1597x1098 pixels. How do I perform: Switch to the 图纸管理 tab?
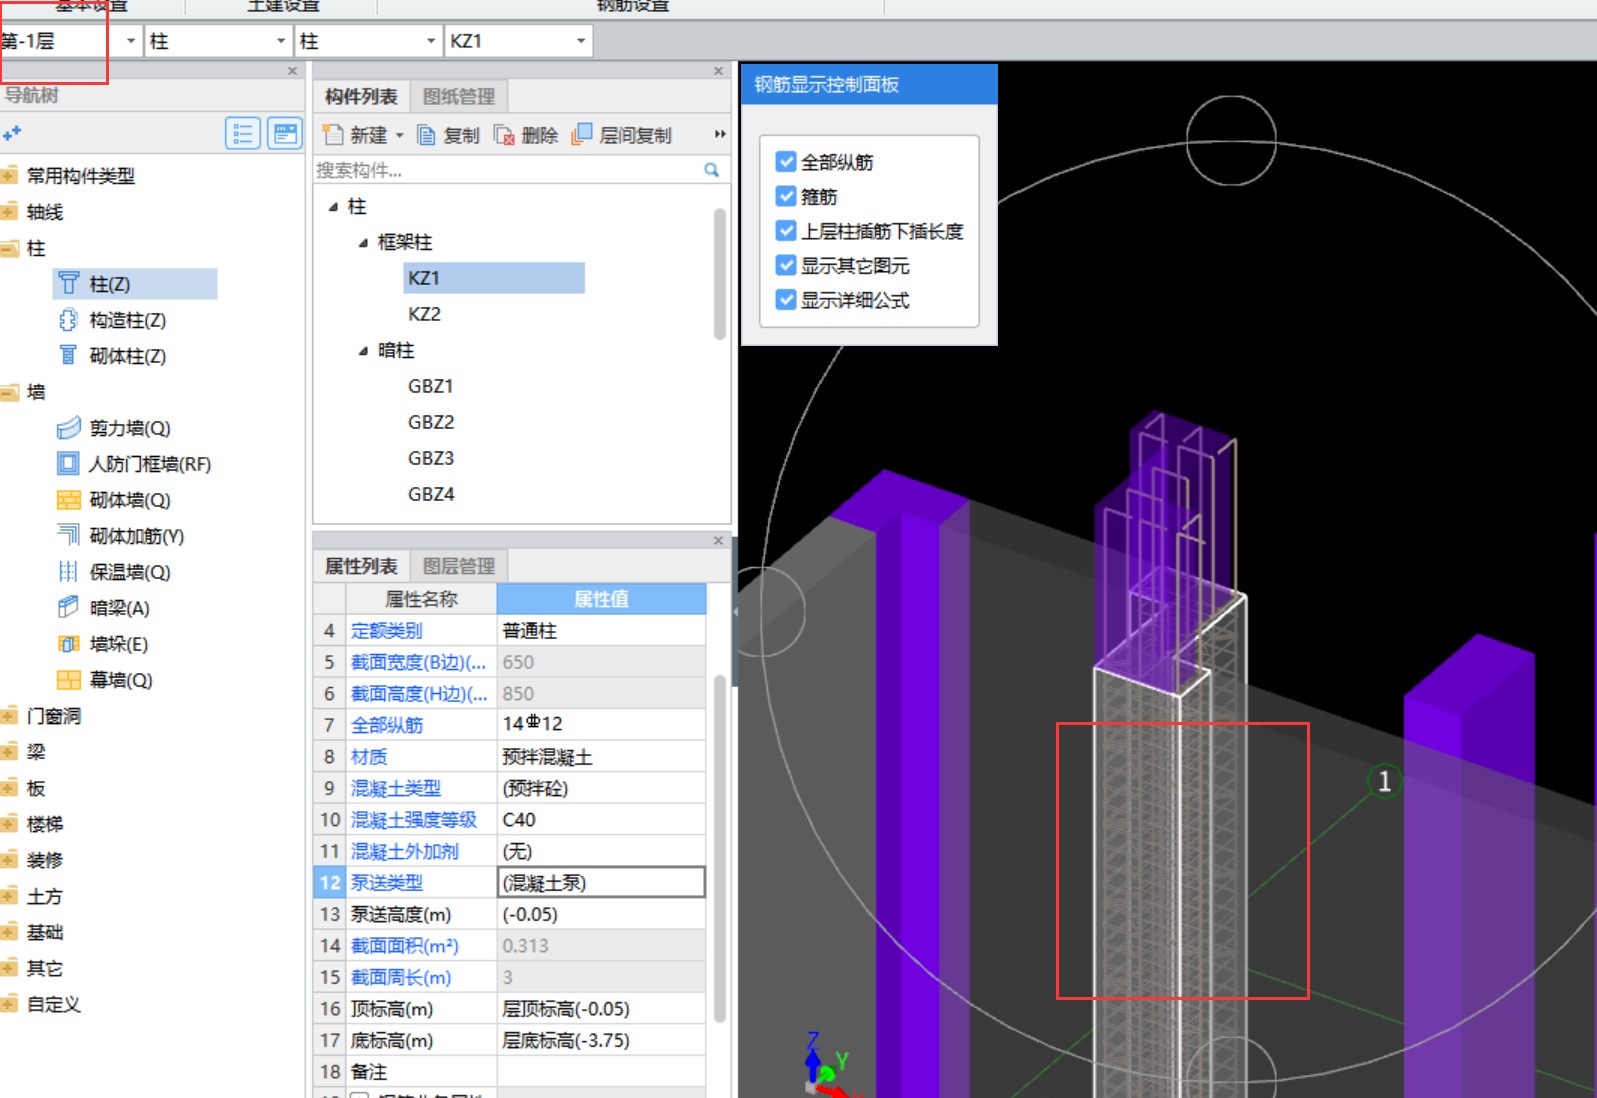point(459,96)
